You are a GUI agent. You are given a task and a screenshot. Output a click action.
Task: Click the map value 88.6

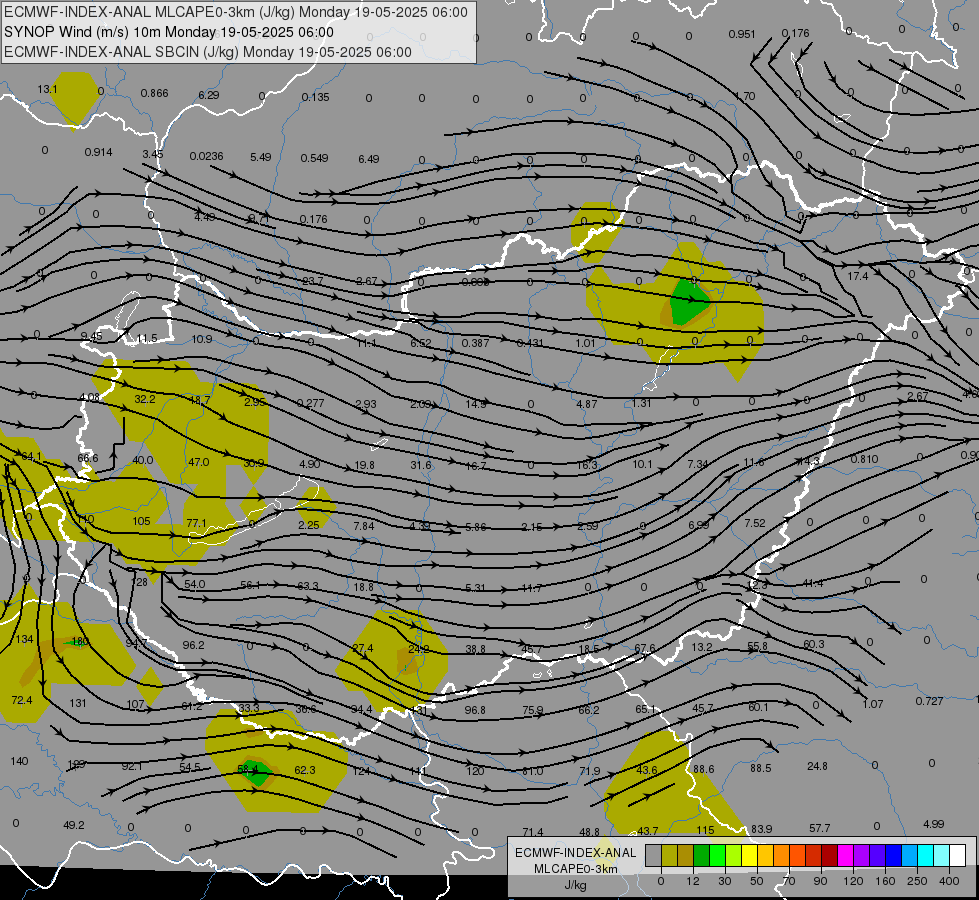(x=704, y=769)
